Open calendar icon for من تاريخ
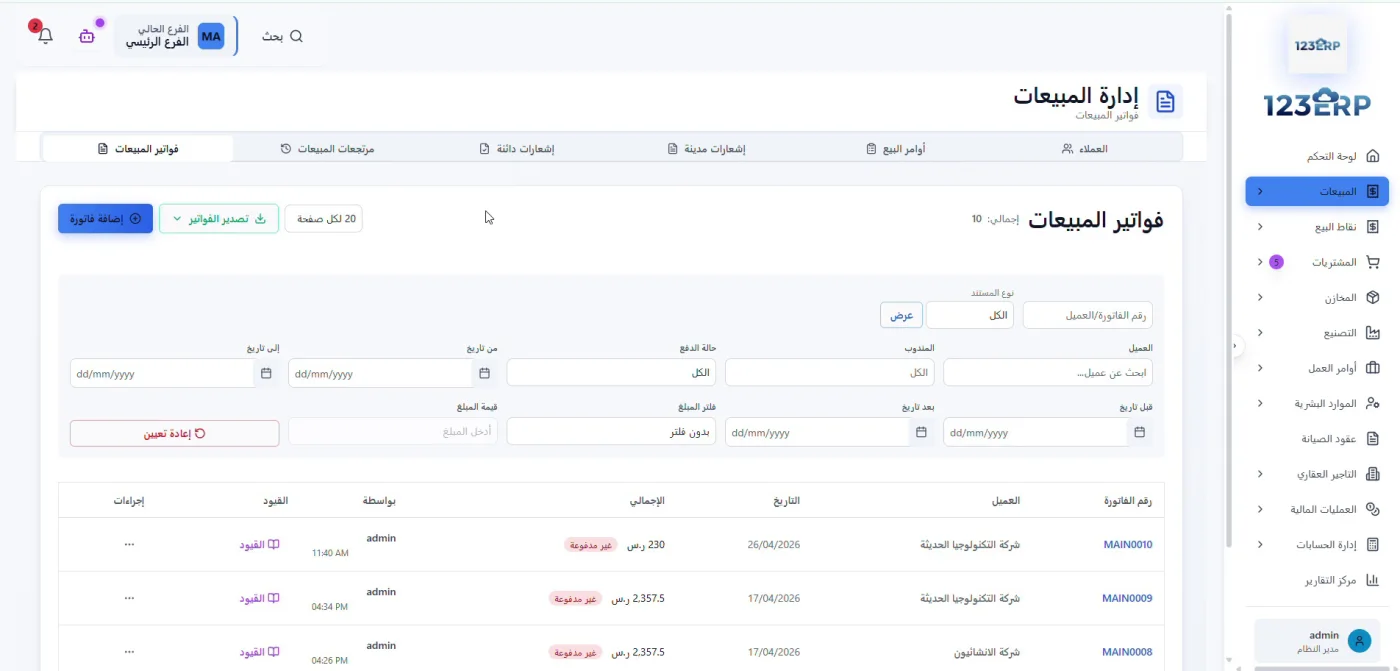 pyautogui.click(x=485, y=373)
